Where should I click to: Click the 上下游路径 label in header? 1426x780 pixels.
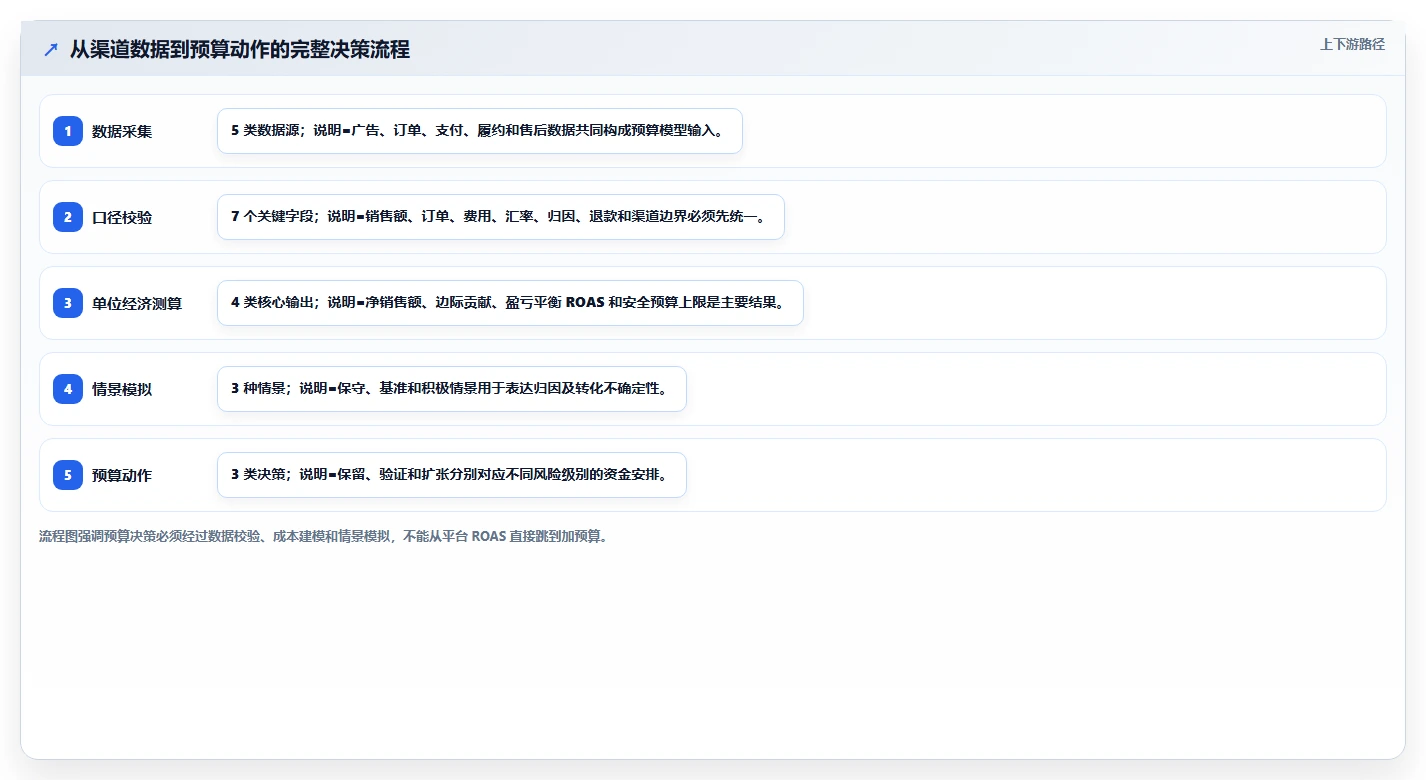point(1352,44)
